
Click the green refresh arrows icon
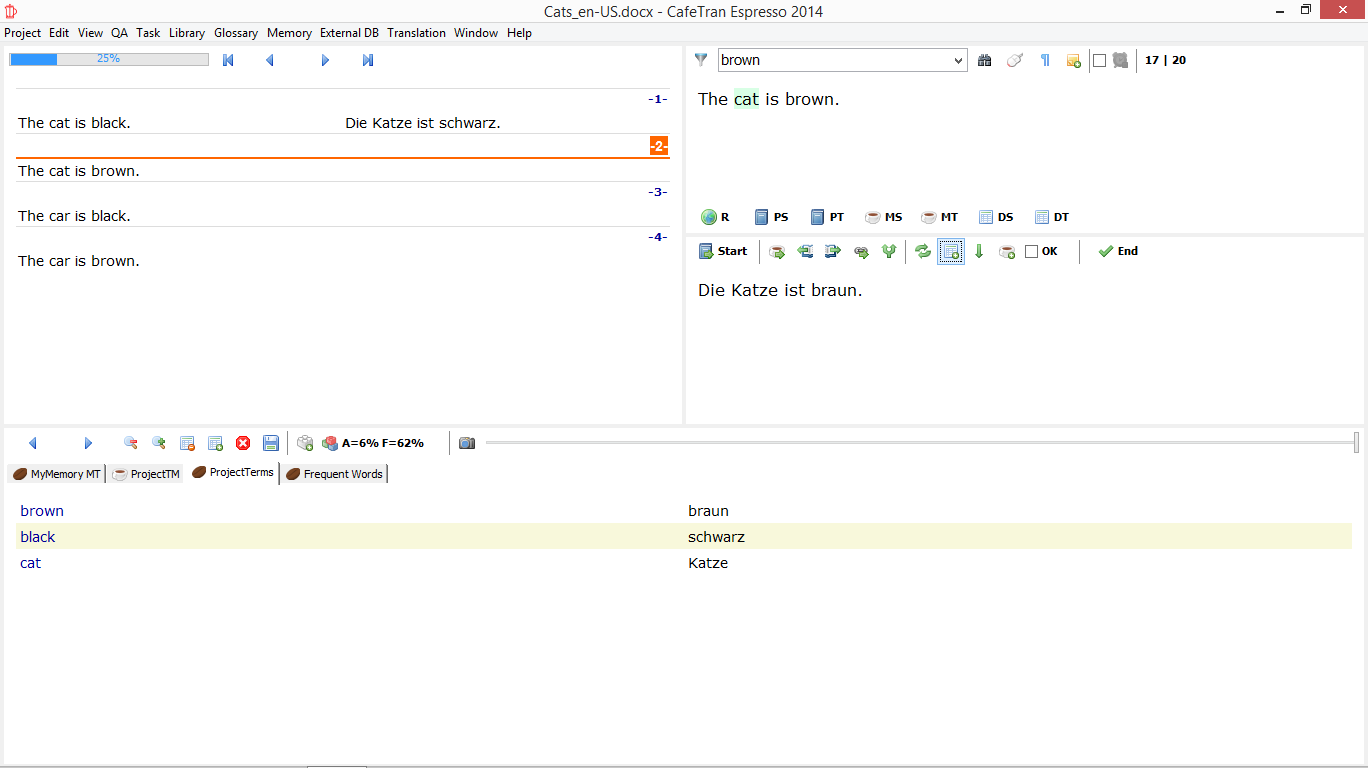[923, 252]
